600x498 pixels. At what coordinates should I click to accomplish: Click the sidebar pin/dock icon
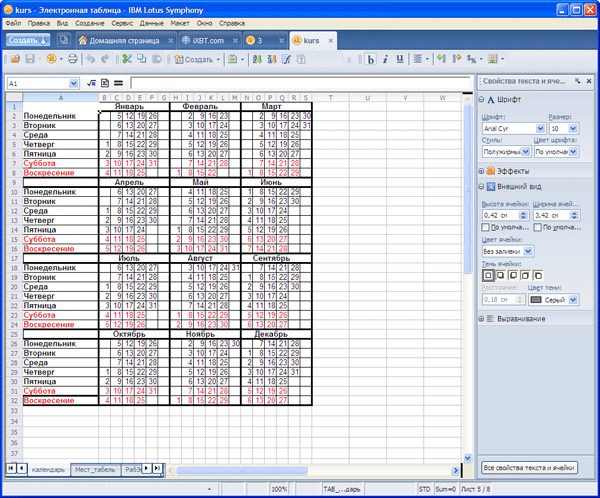577,81
